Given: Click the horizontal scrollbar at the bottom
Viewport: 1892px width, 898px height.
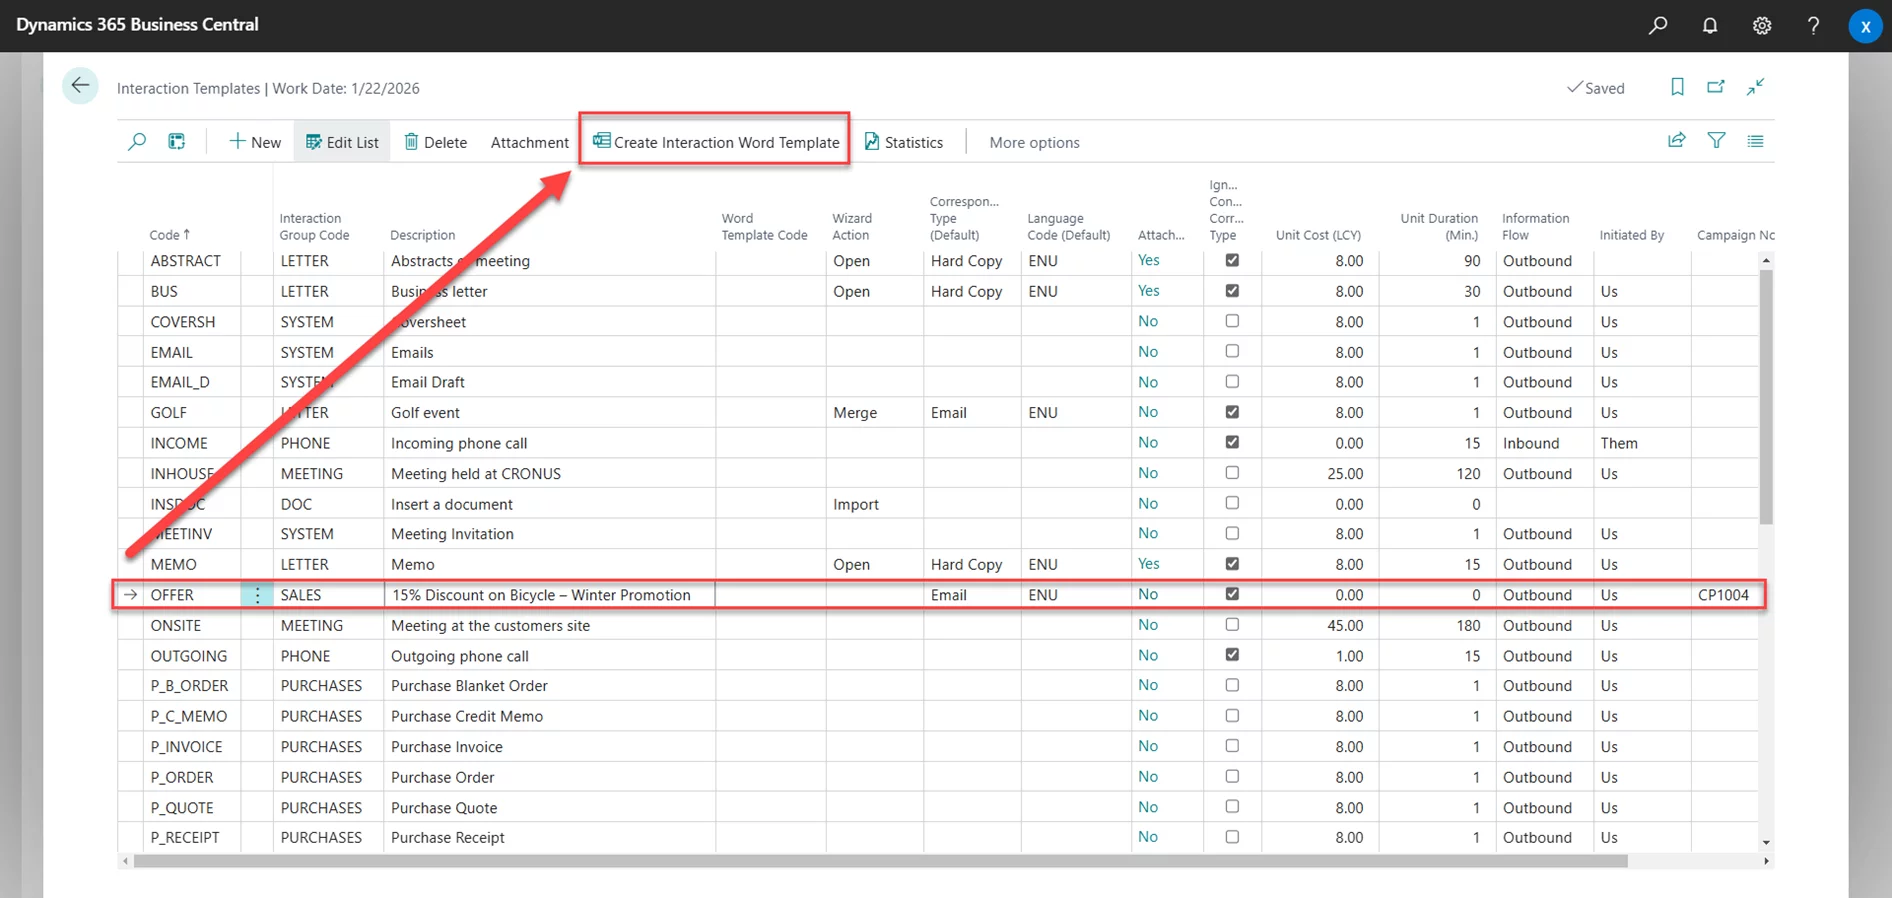Looking at the screenshot, I should coord(880,861).
